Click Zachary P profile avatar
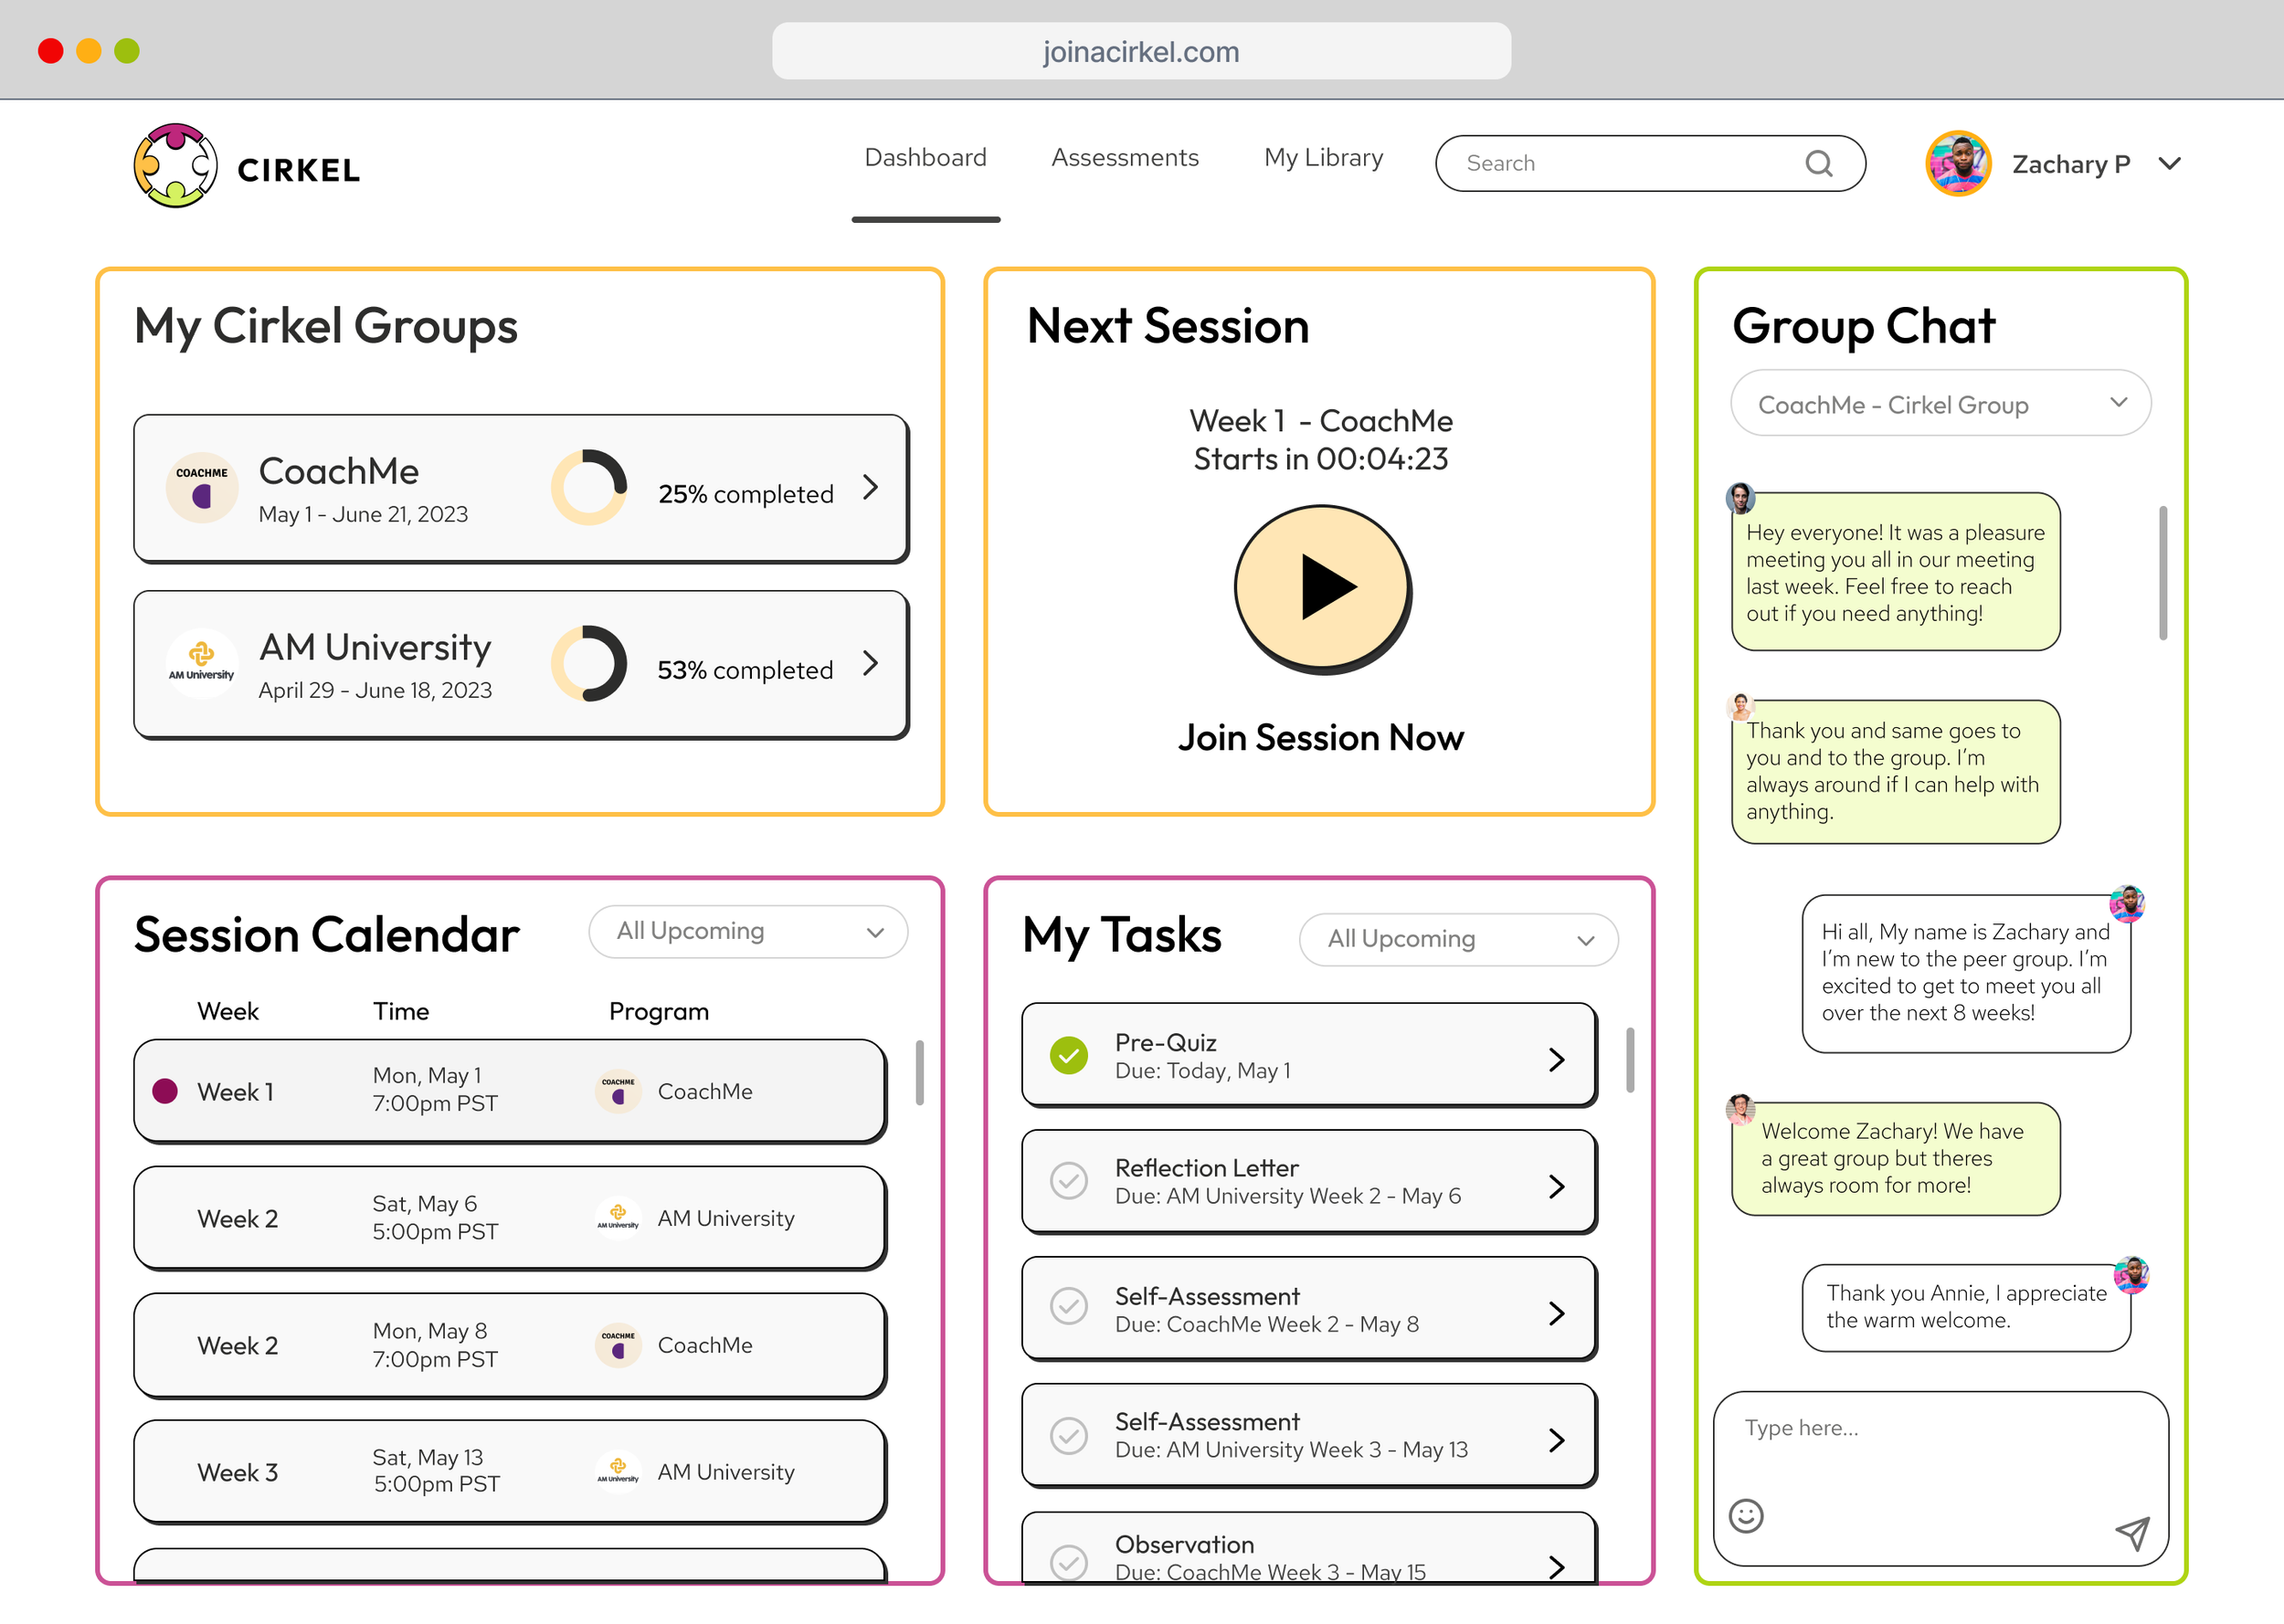The width and height of the screenshot is (2284, 1624). (x=1957, y=164)
